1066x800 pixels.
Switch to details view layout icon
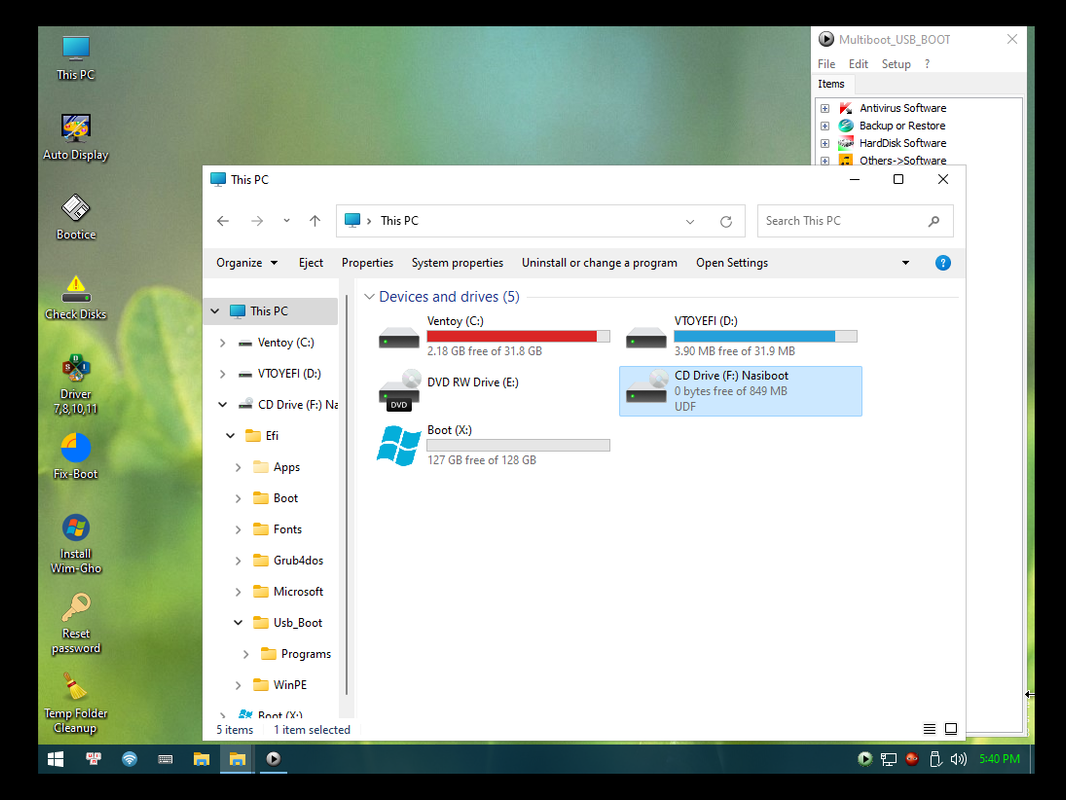[929, 729]
